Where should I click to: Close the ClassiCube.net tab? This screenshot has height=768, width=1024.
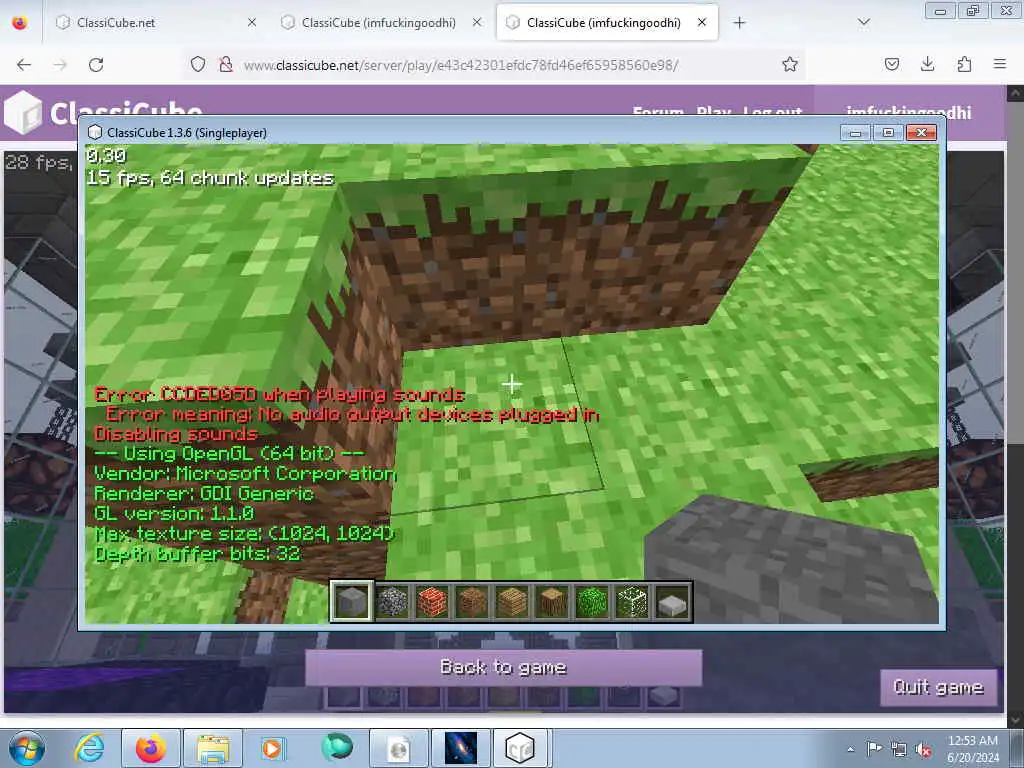(252, 22)
